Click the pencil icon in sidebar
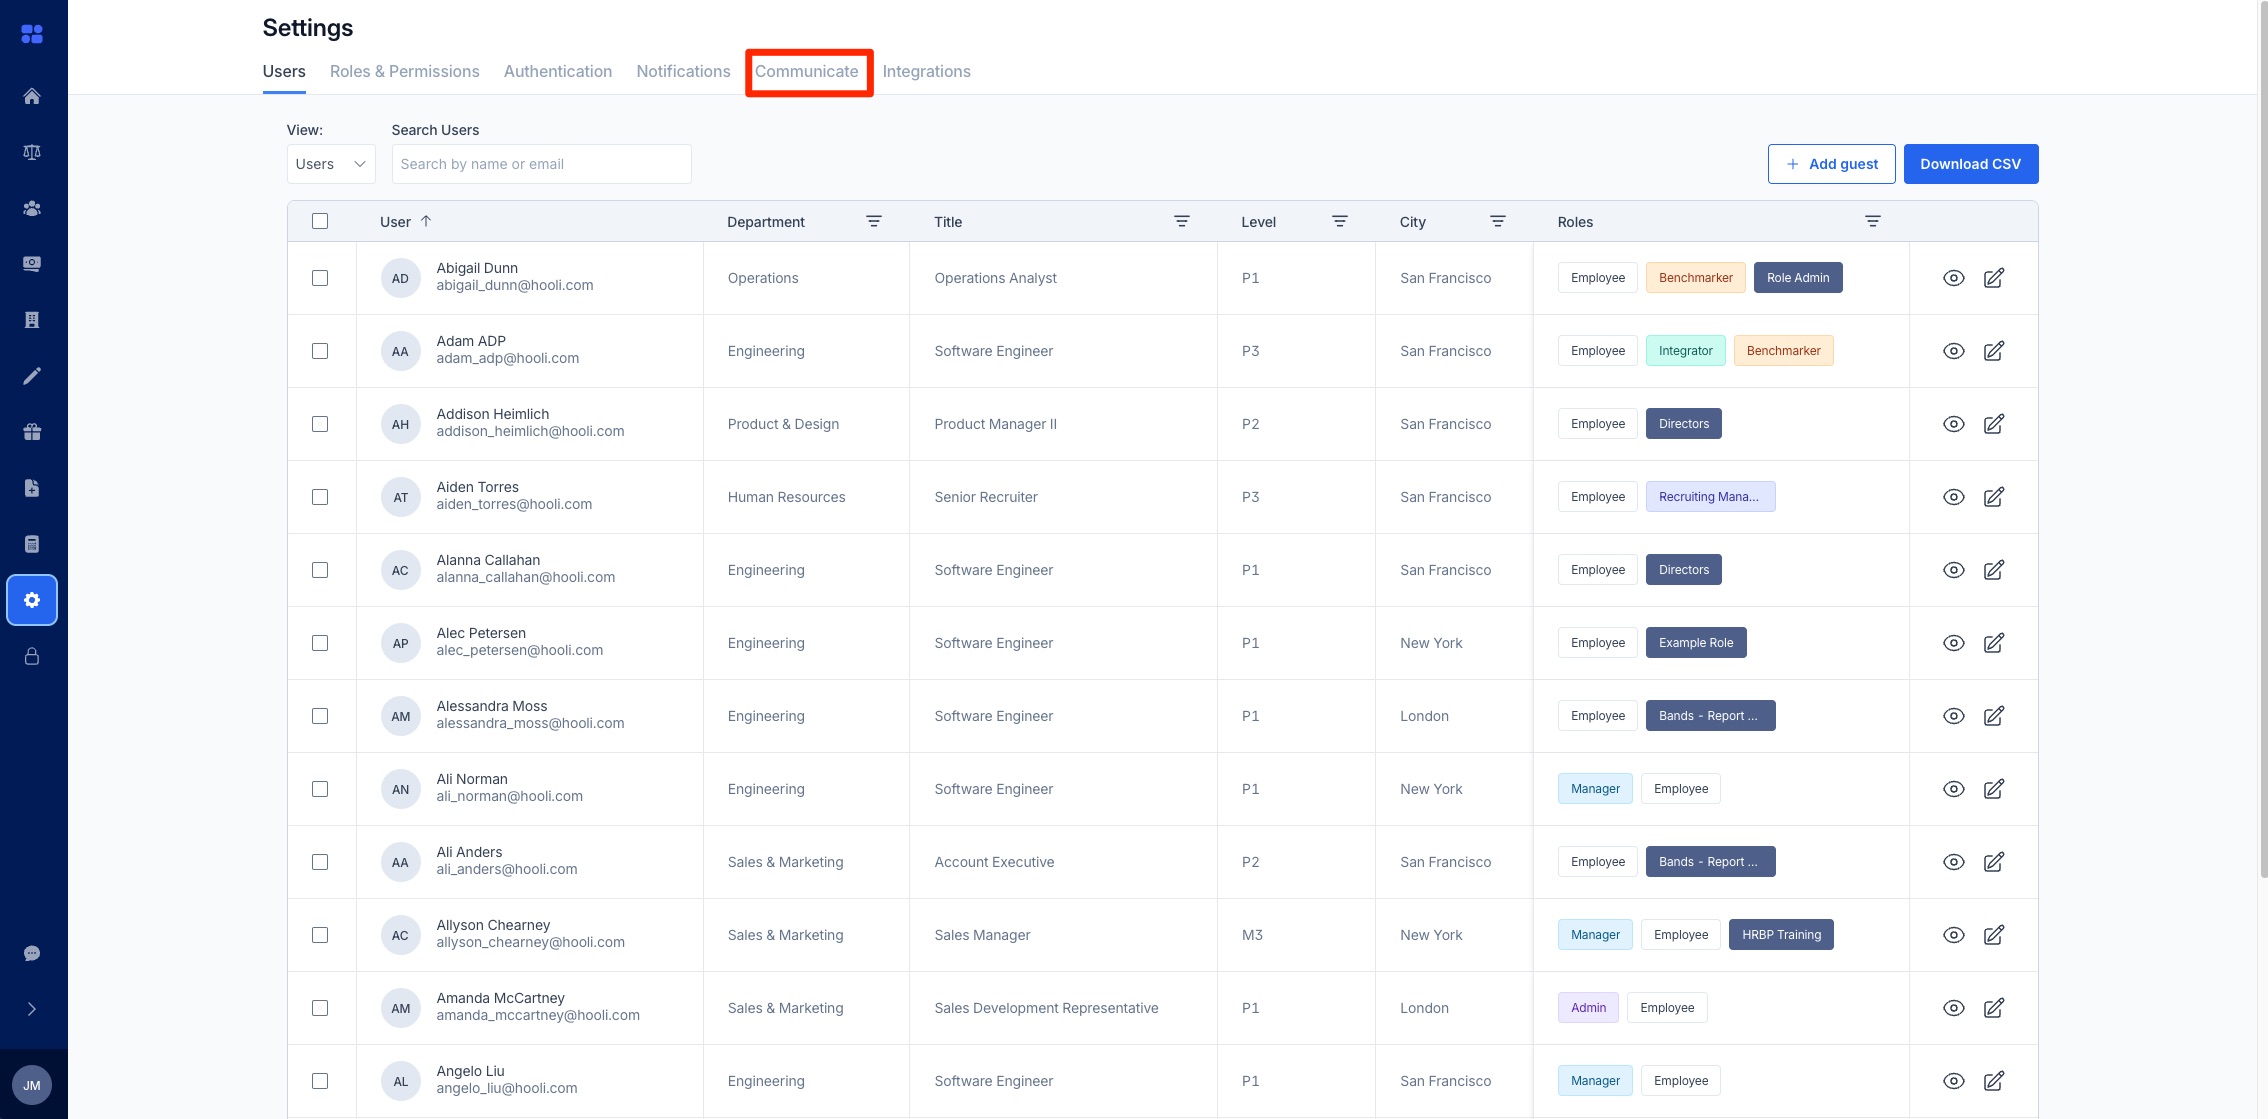 tap(32, 376)
